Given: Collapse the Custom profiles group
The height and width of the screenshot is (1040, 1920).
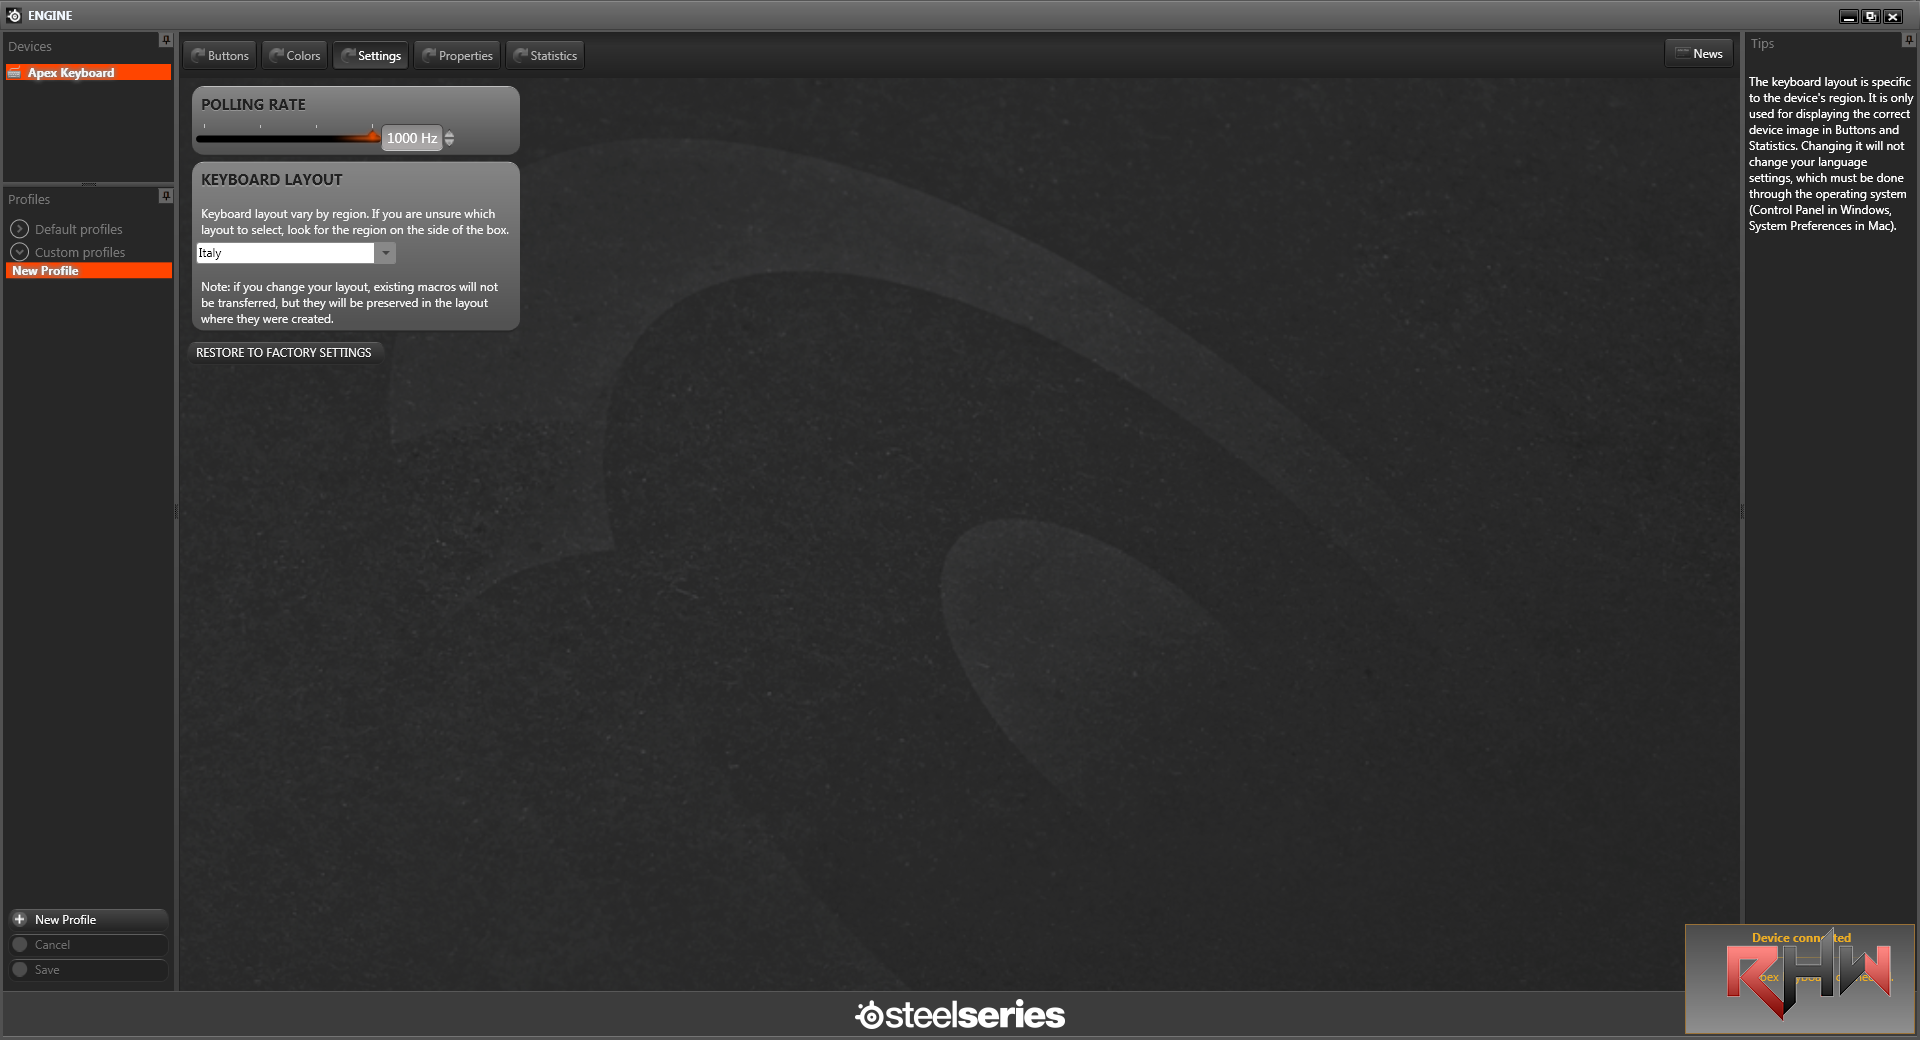Looking at the screenshot, I should (x=20, y=252).
